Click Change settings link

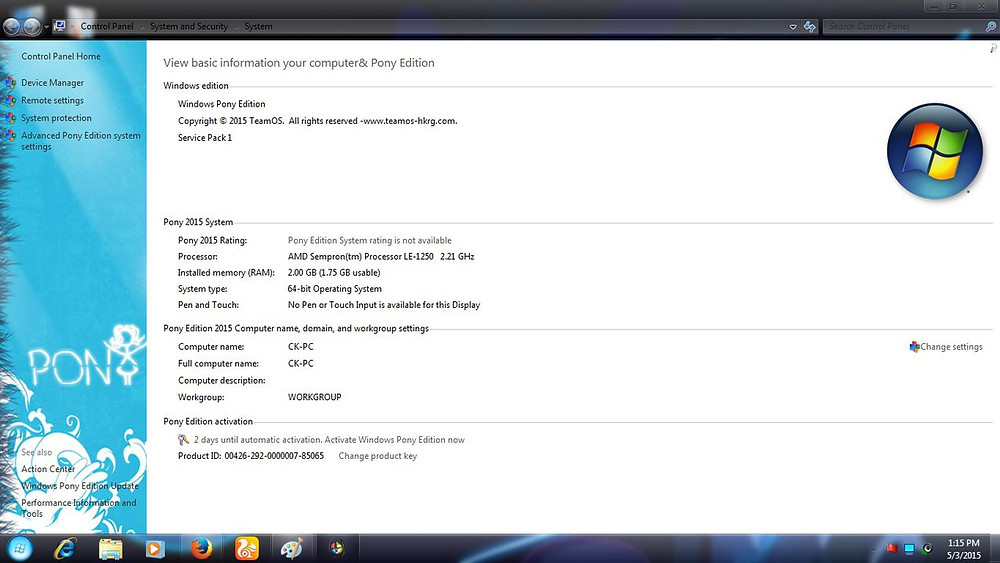pos(951,347)
